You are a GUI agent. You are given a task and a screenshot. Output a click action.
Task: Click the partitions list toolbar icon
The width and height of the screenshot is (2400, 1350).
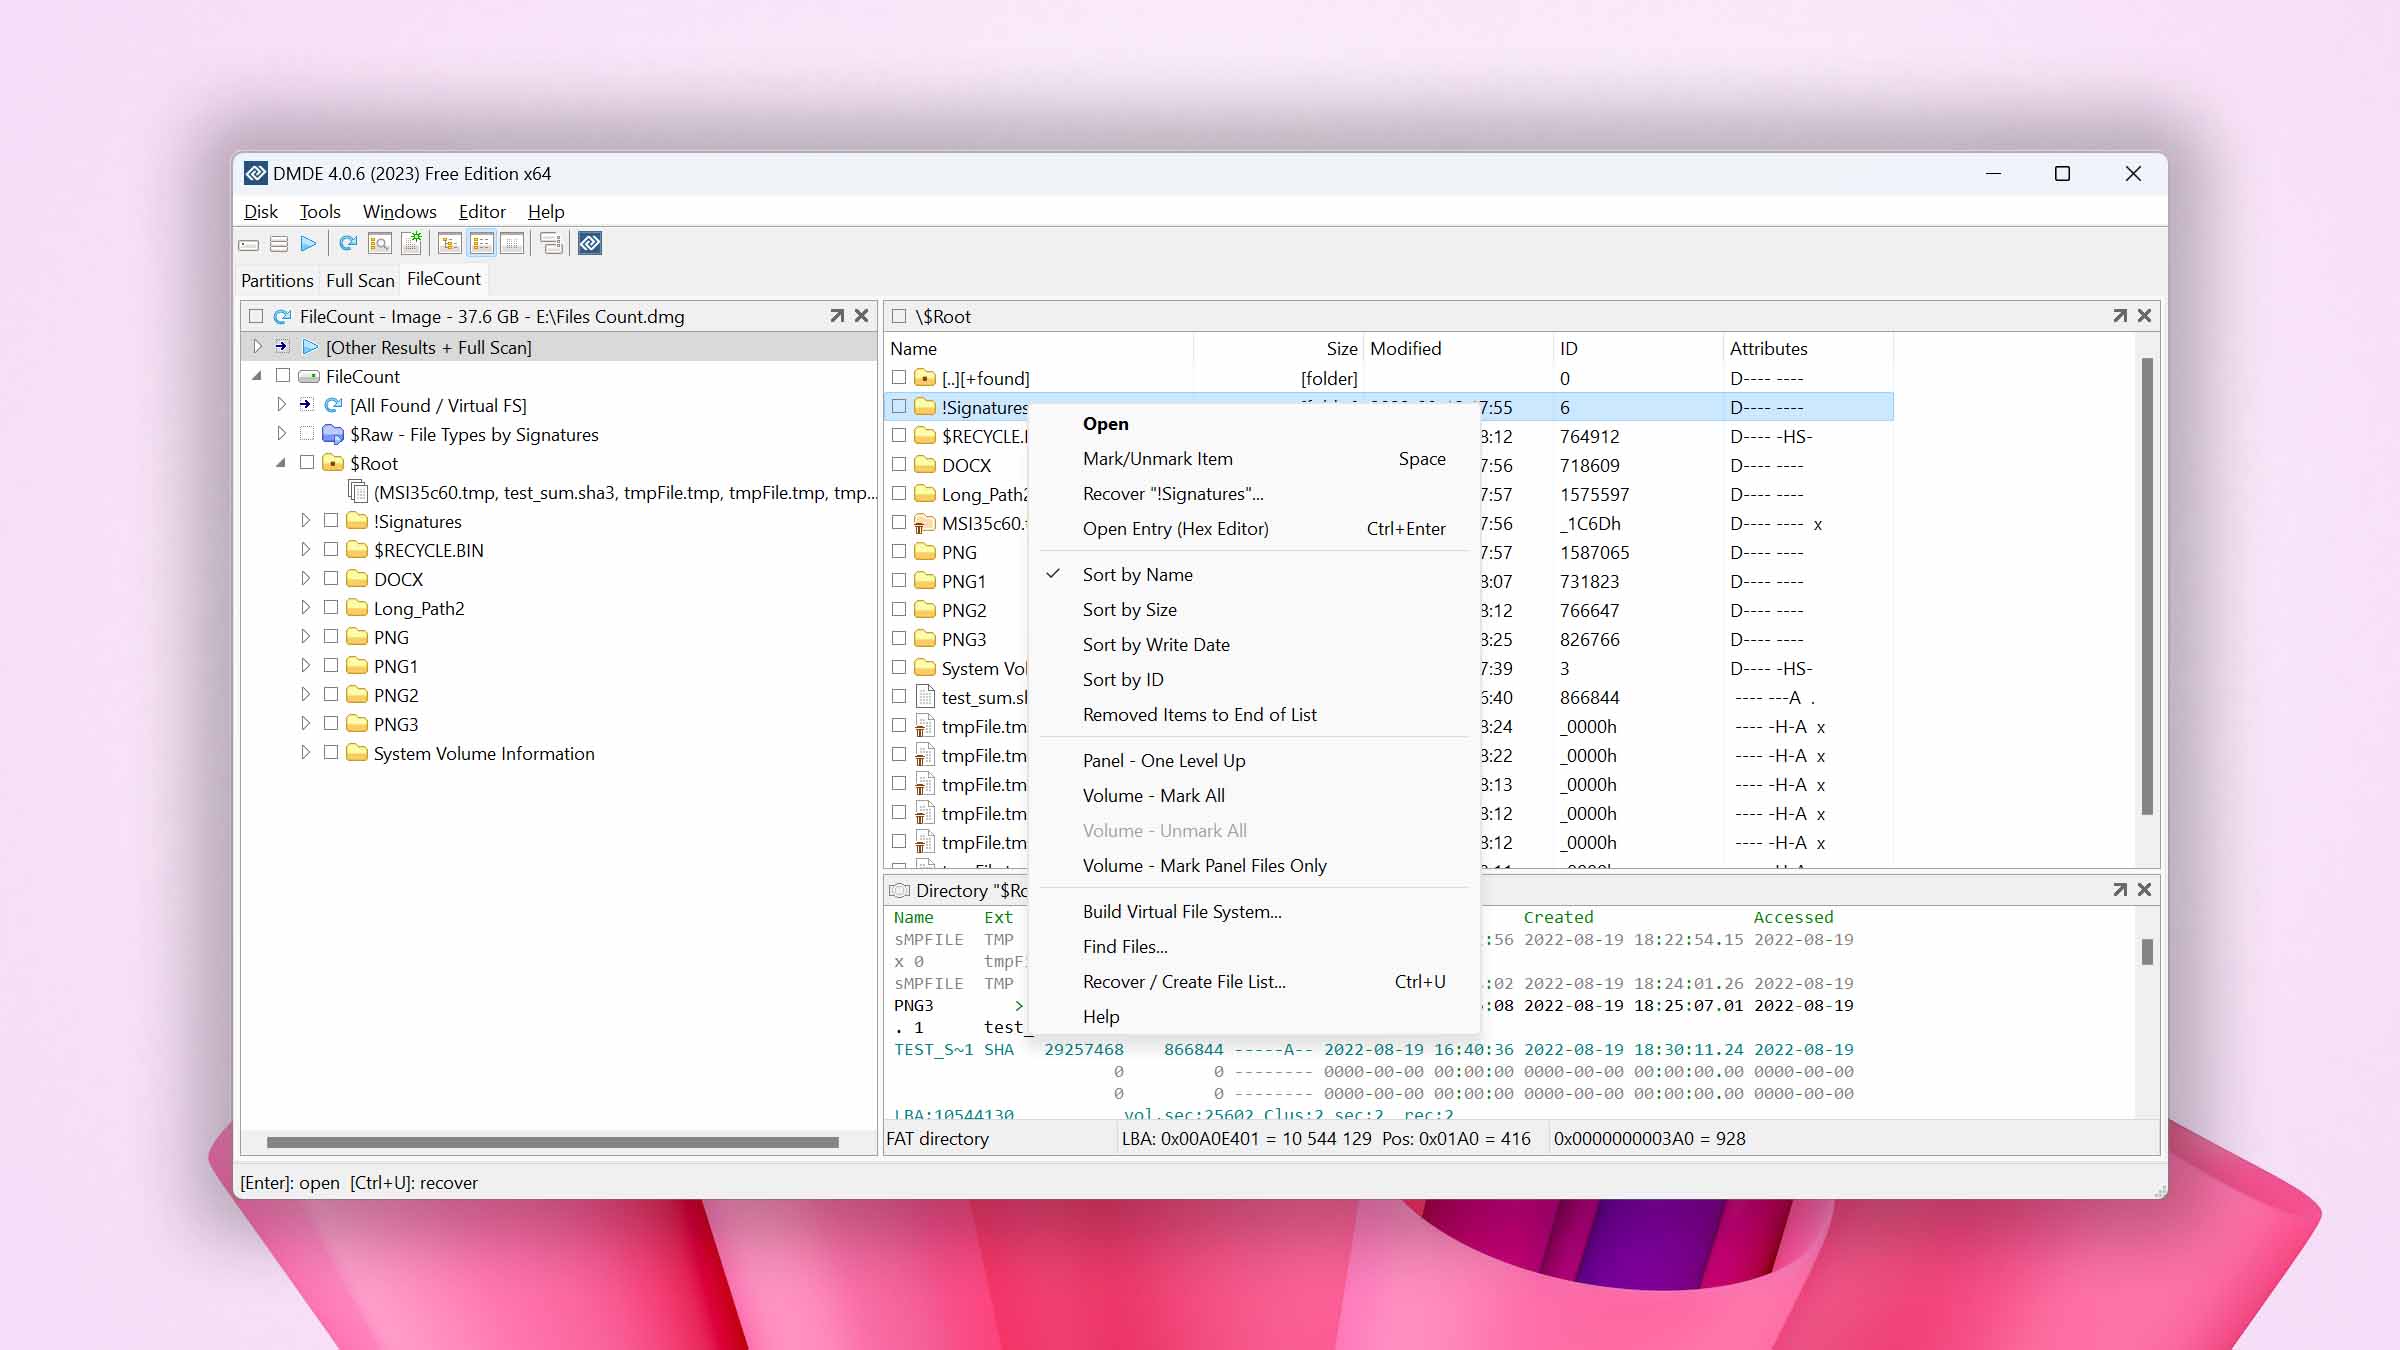point(279,244)
